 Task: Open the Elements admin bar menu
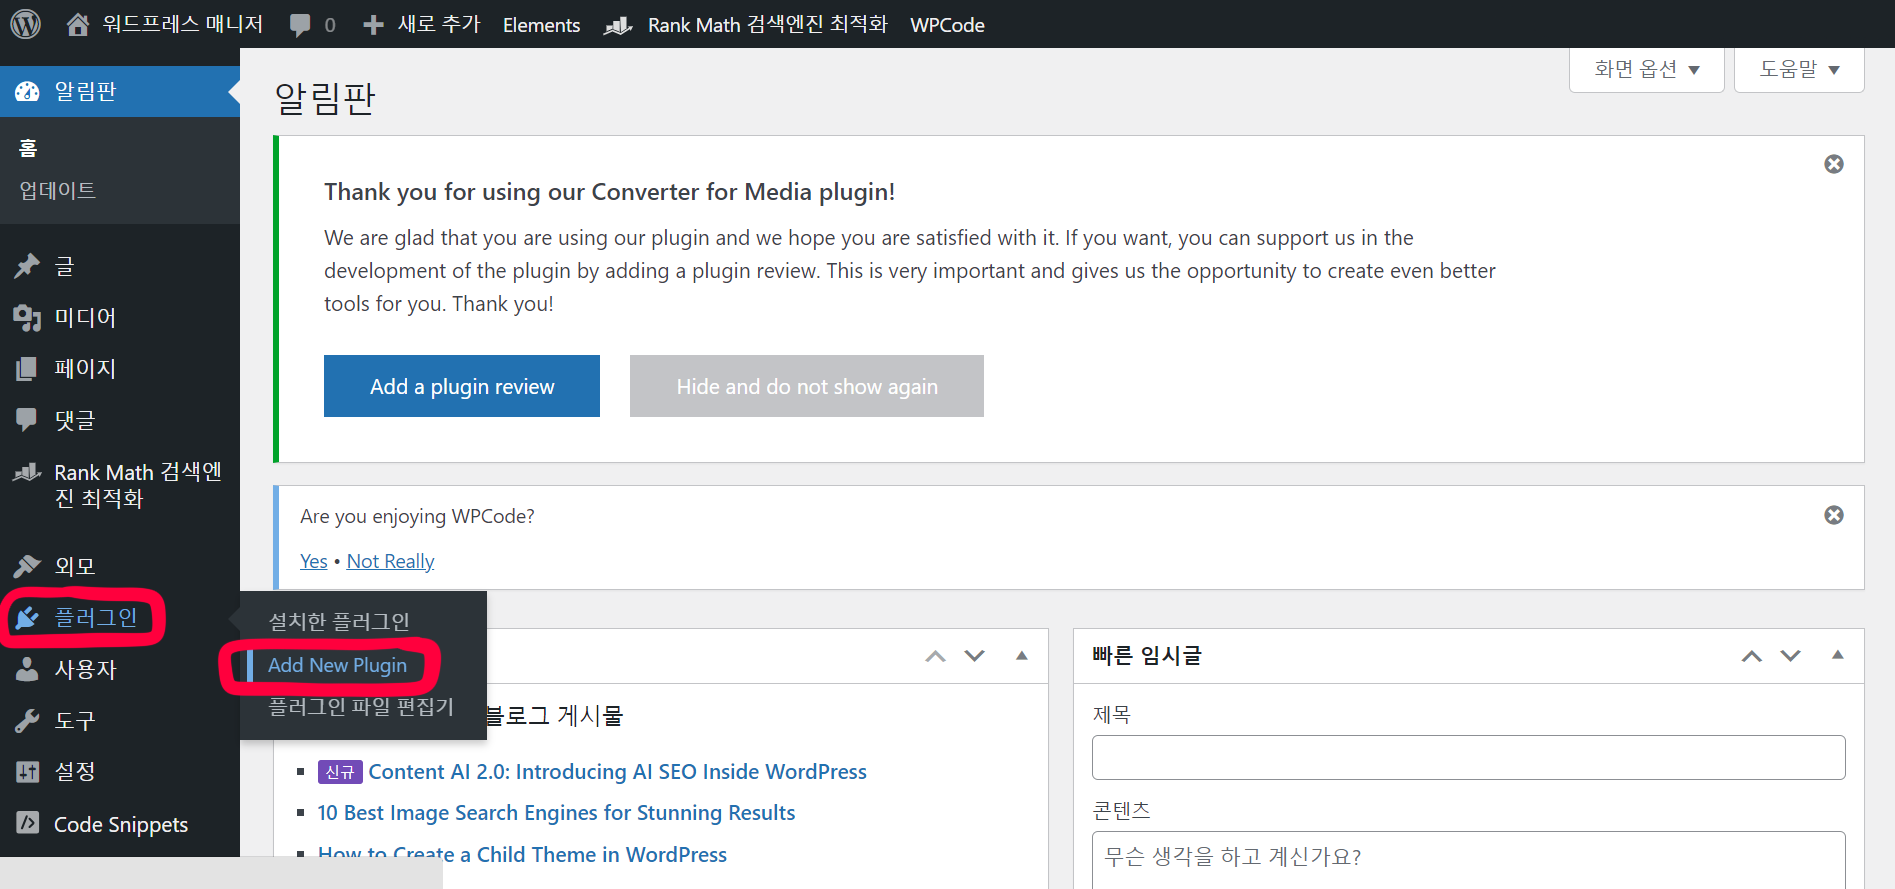tap(541, 25)
